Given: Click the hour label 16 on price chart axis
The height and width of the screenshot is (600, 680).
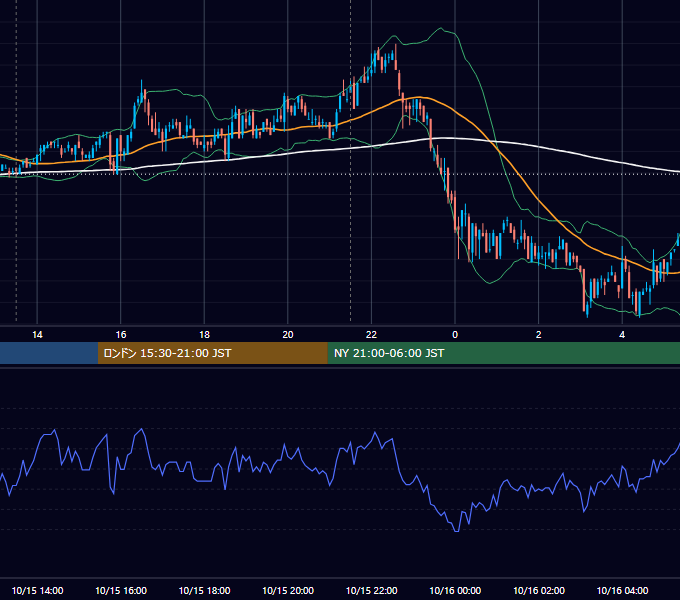Looking at the screenshot, I should point(121,335).
